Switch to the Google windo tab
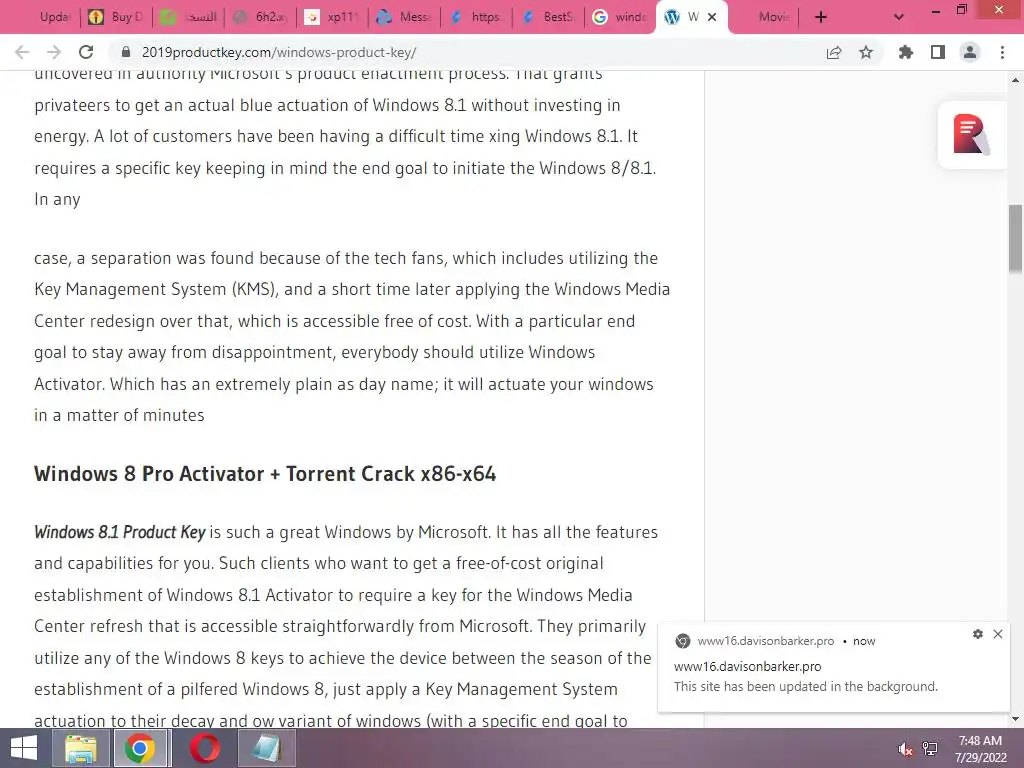 (x=619, y=17)
